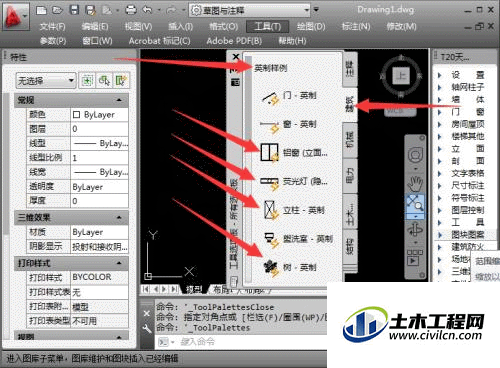Click the 图层控制 item in T20 menu
Image resolution: width=500 pixels, height=368 pixels.
pyautogui.click(x=468, y=210)
